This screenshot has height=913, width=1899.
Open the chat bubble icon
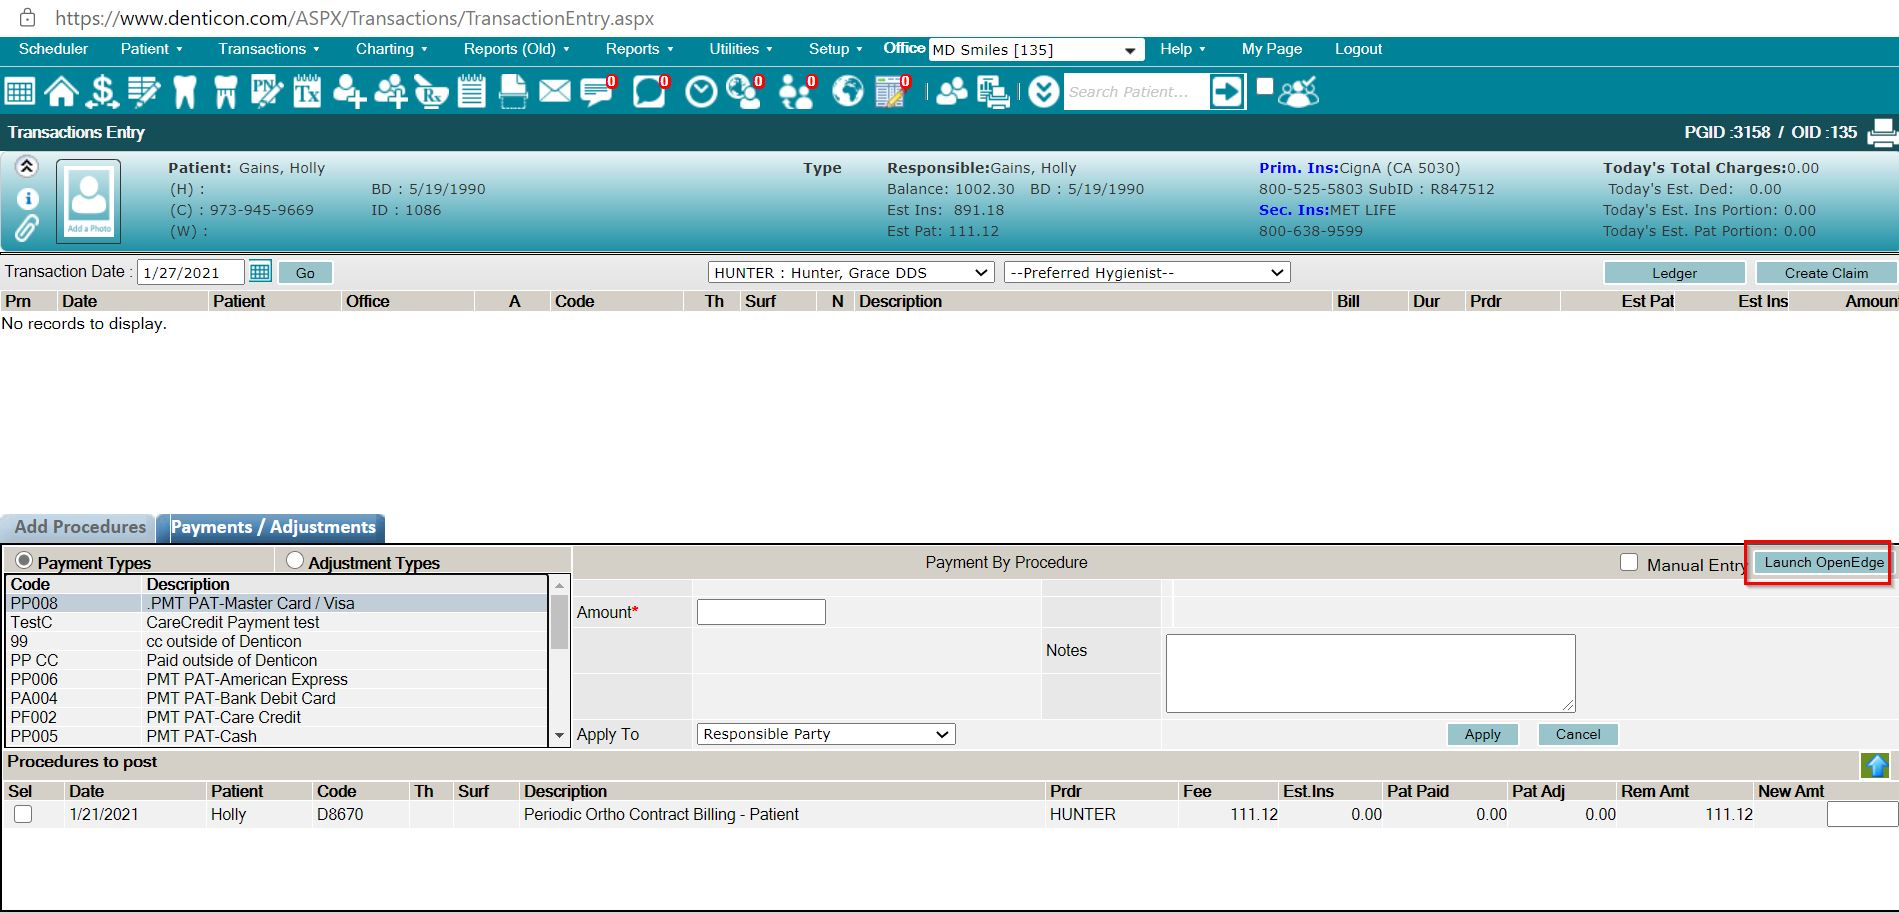[x=650, y=92]
